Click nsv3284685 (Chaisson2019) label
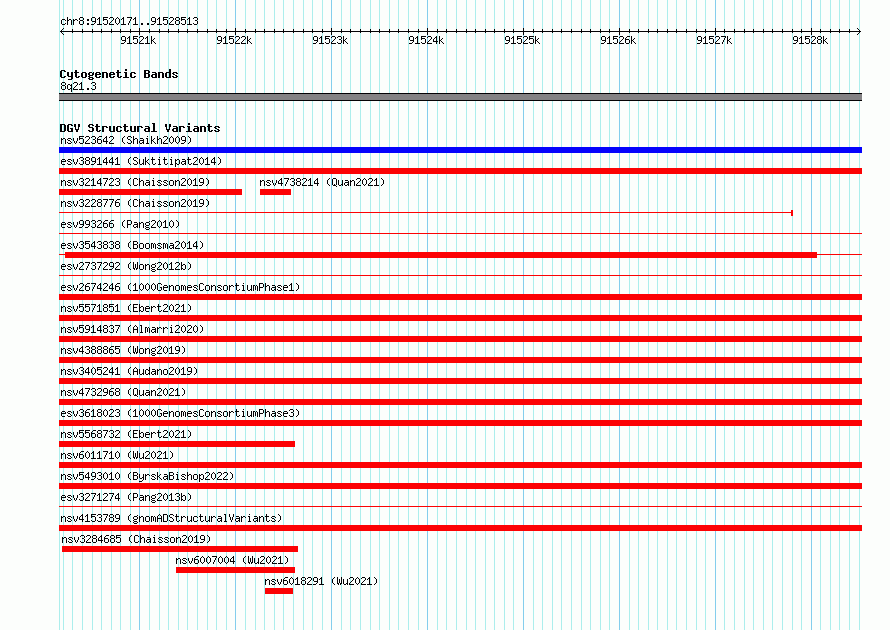The image size is (890, 630). (136, 539)
